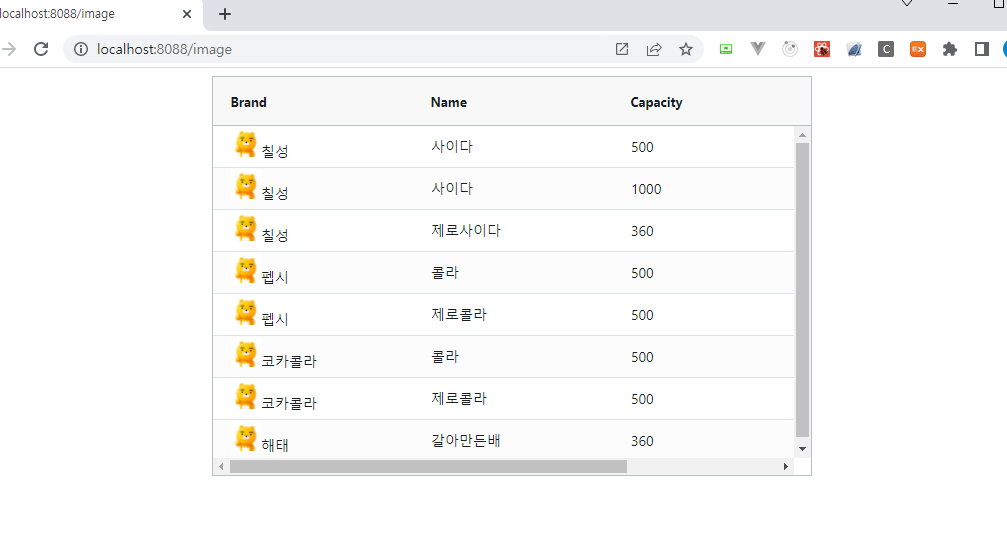The width and height of the screenshot is (1007, 543).
Task: Select capacity 360 in 해태 row
Action: click(642, 442)
